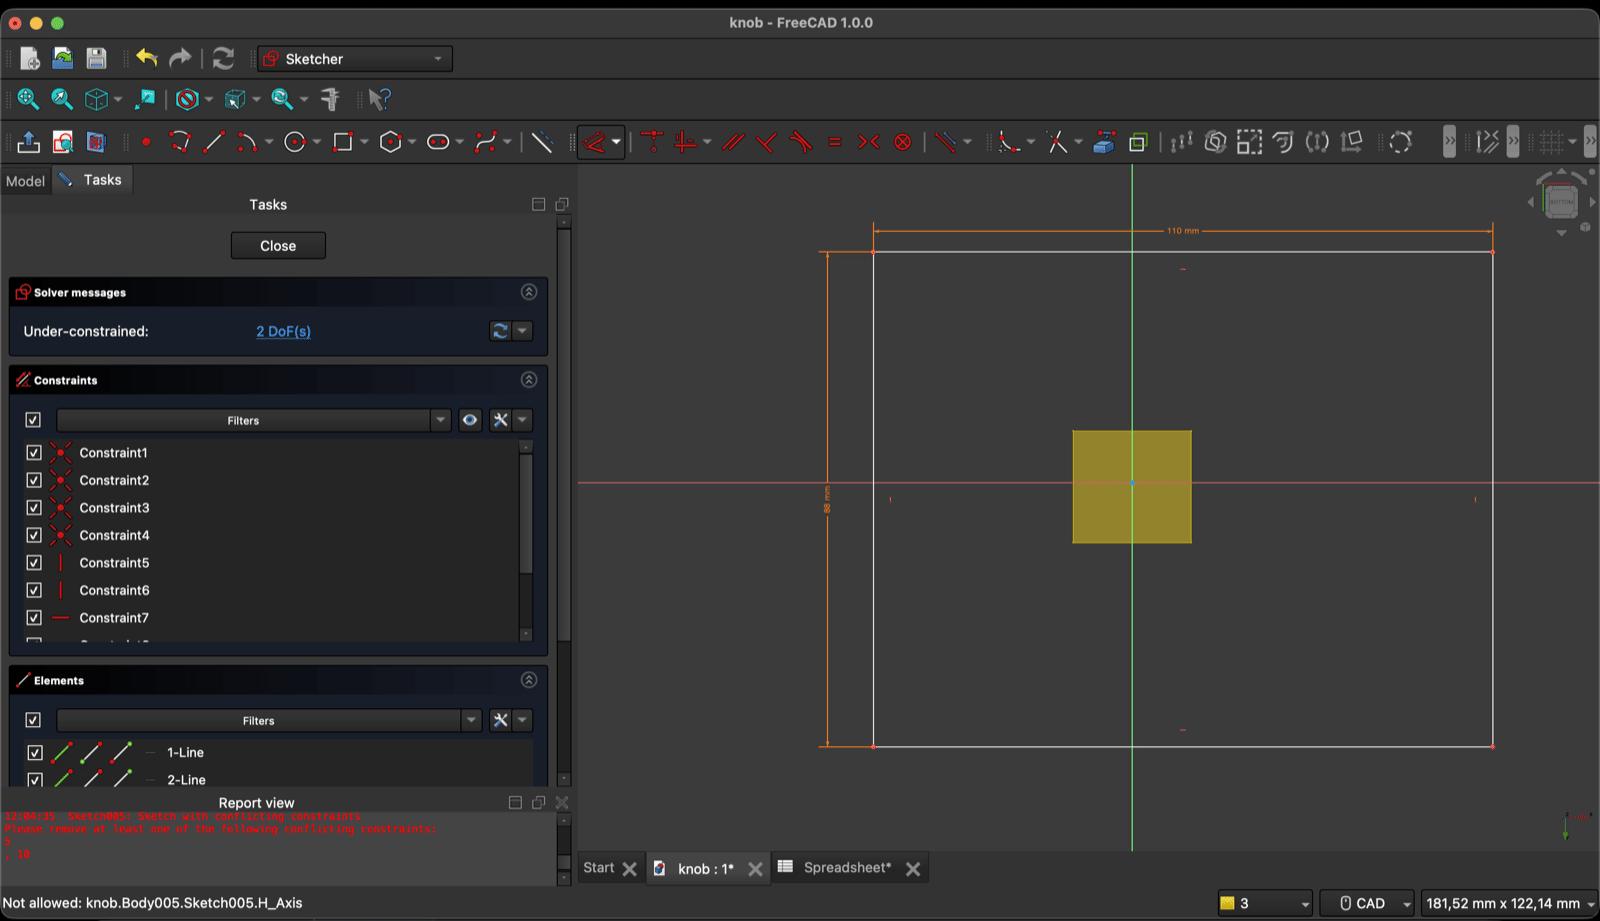Collapse the Elements section
1600x921 pixels.
click(x=529, y=680)
